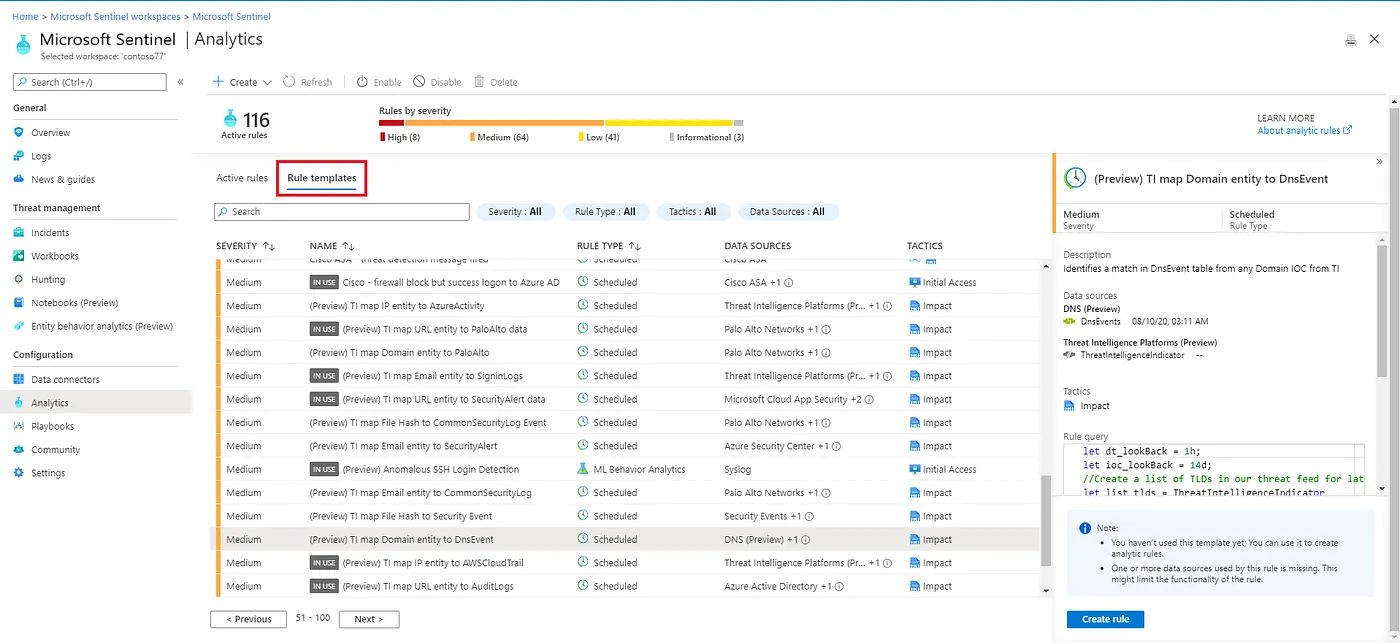Open Playbooks page

coord(52,426)
